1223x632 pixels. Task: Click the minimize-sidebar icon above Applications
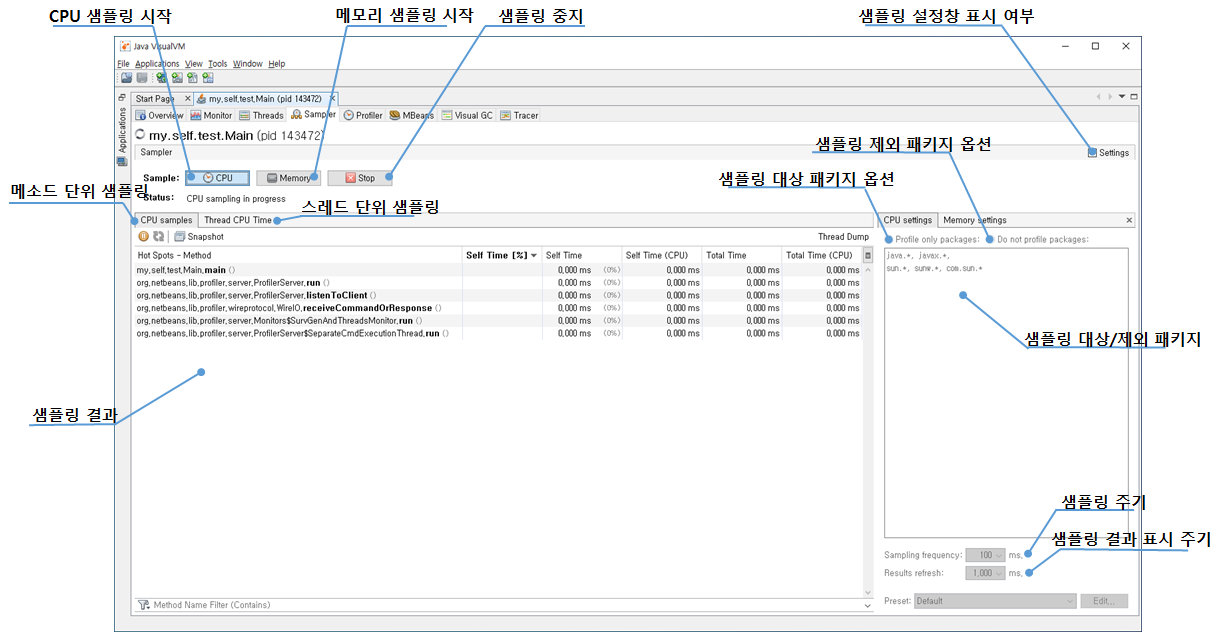[x=121, y=98]
